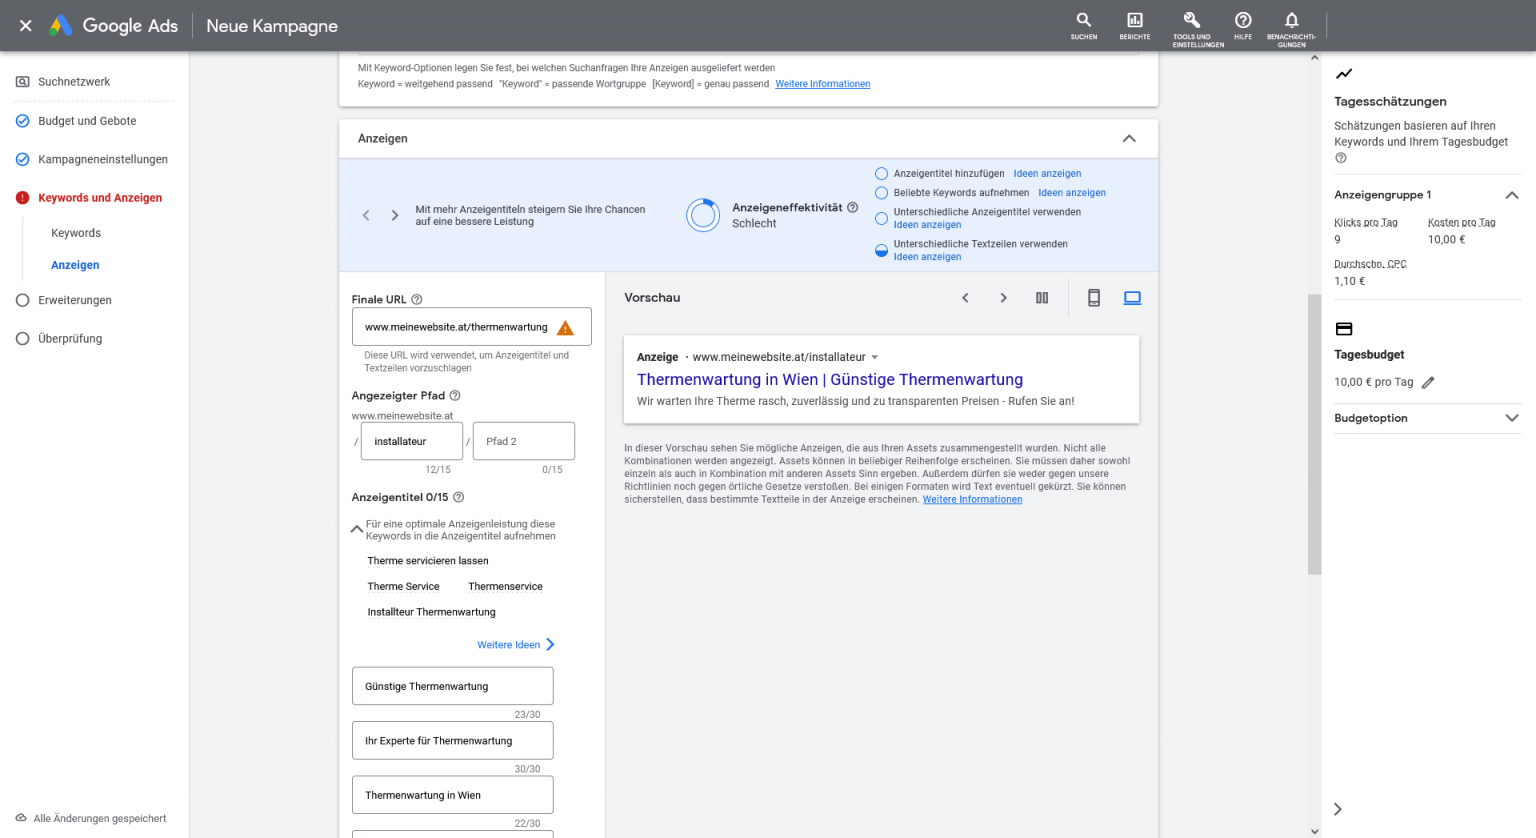1536x838 pixels.
Task: Toggle preview side-by-side column view
Action: click(x=1042, y=298)
